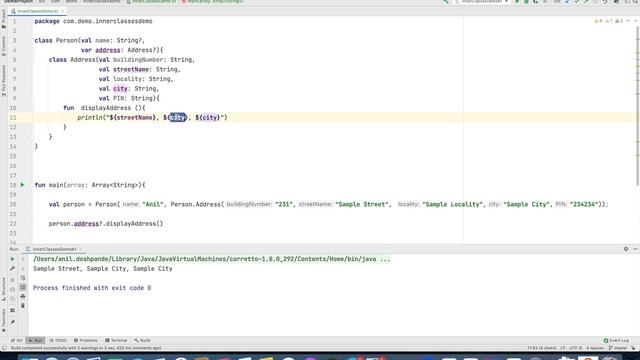Click the print icon in Run panel
The width and height of the screenshot is (640, 360).
(23, 296)
